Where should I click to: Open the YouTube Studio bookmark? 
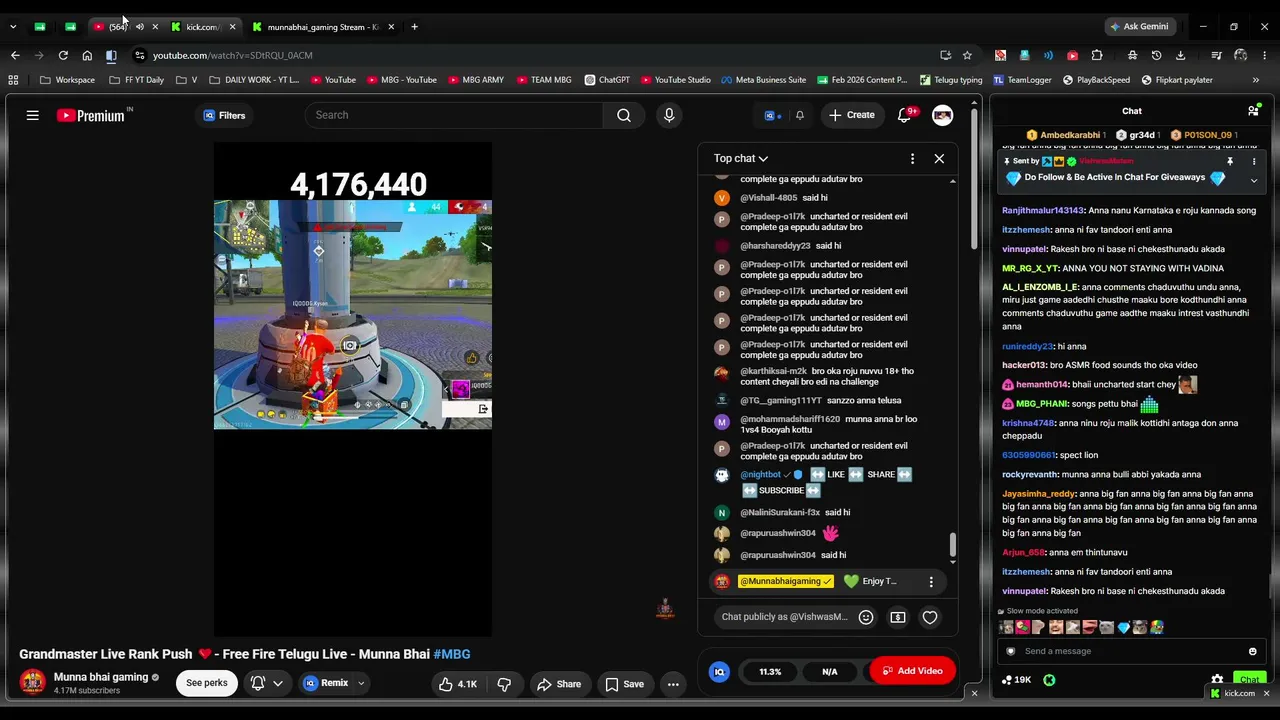point(676,80)
